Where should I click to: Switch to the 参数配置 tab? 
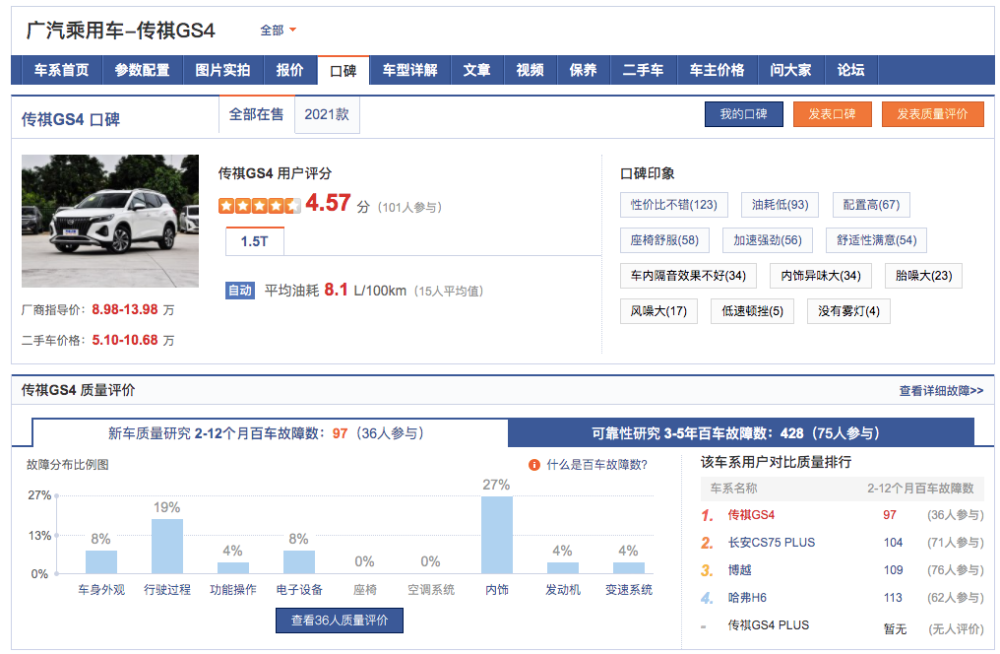[142, 70]
